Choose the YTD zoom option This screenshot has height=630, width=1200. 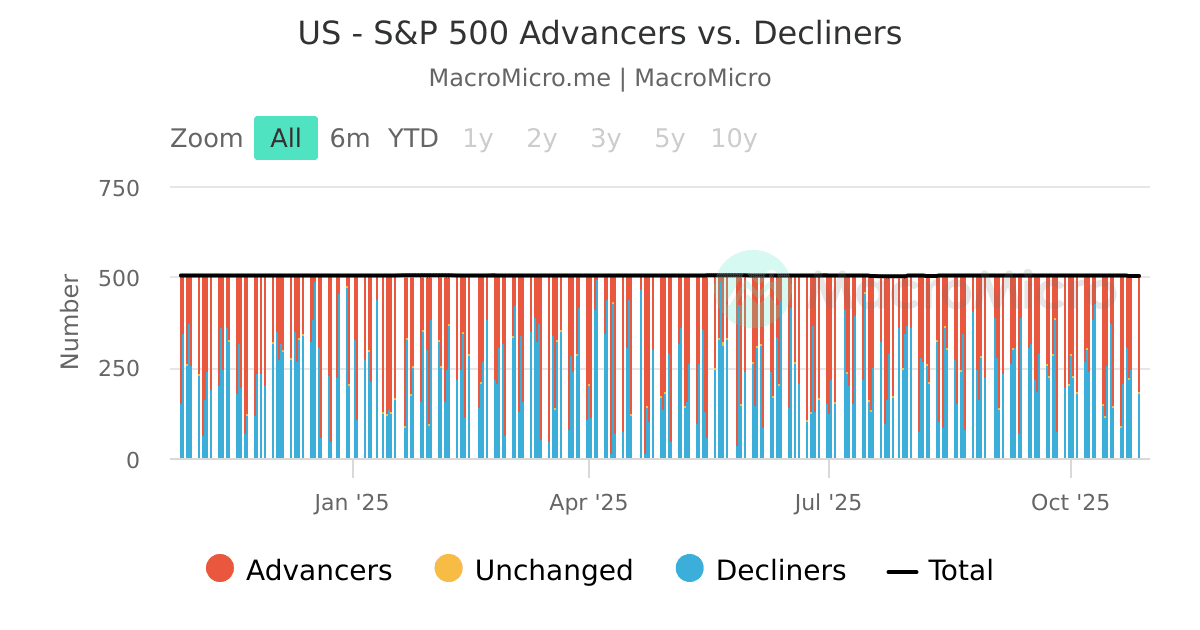tap(413, 138)
